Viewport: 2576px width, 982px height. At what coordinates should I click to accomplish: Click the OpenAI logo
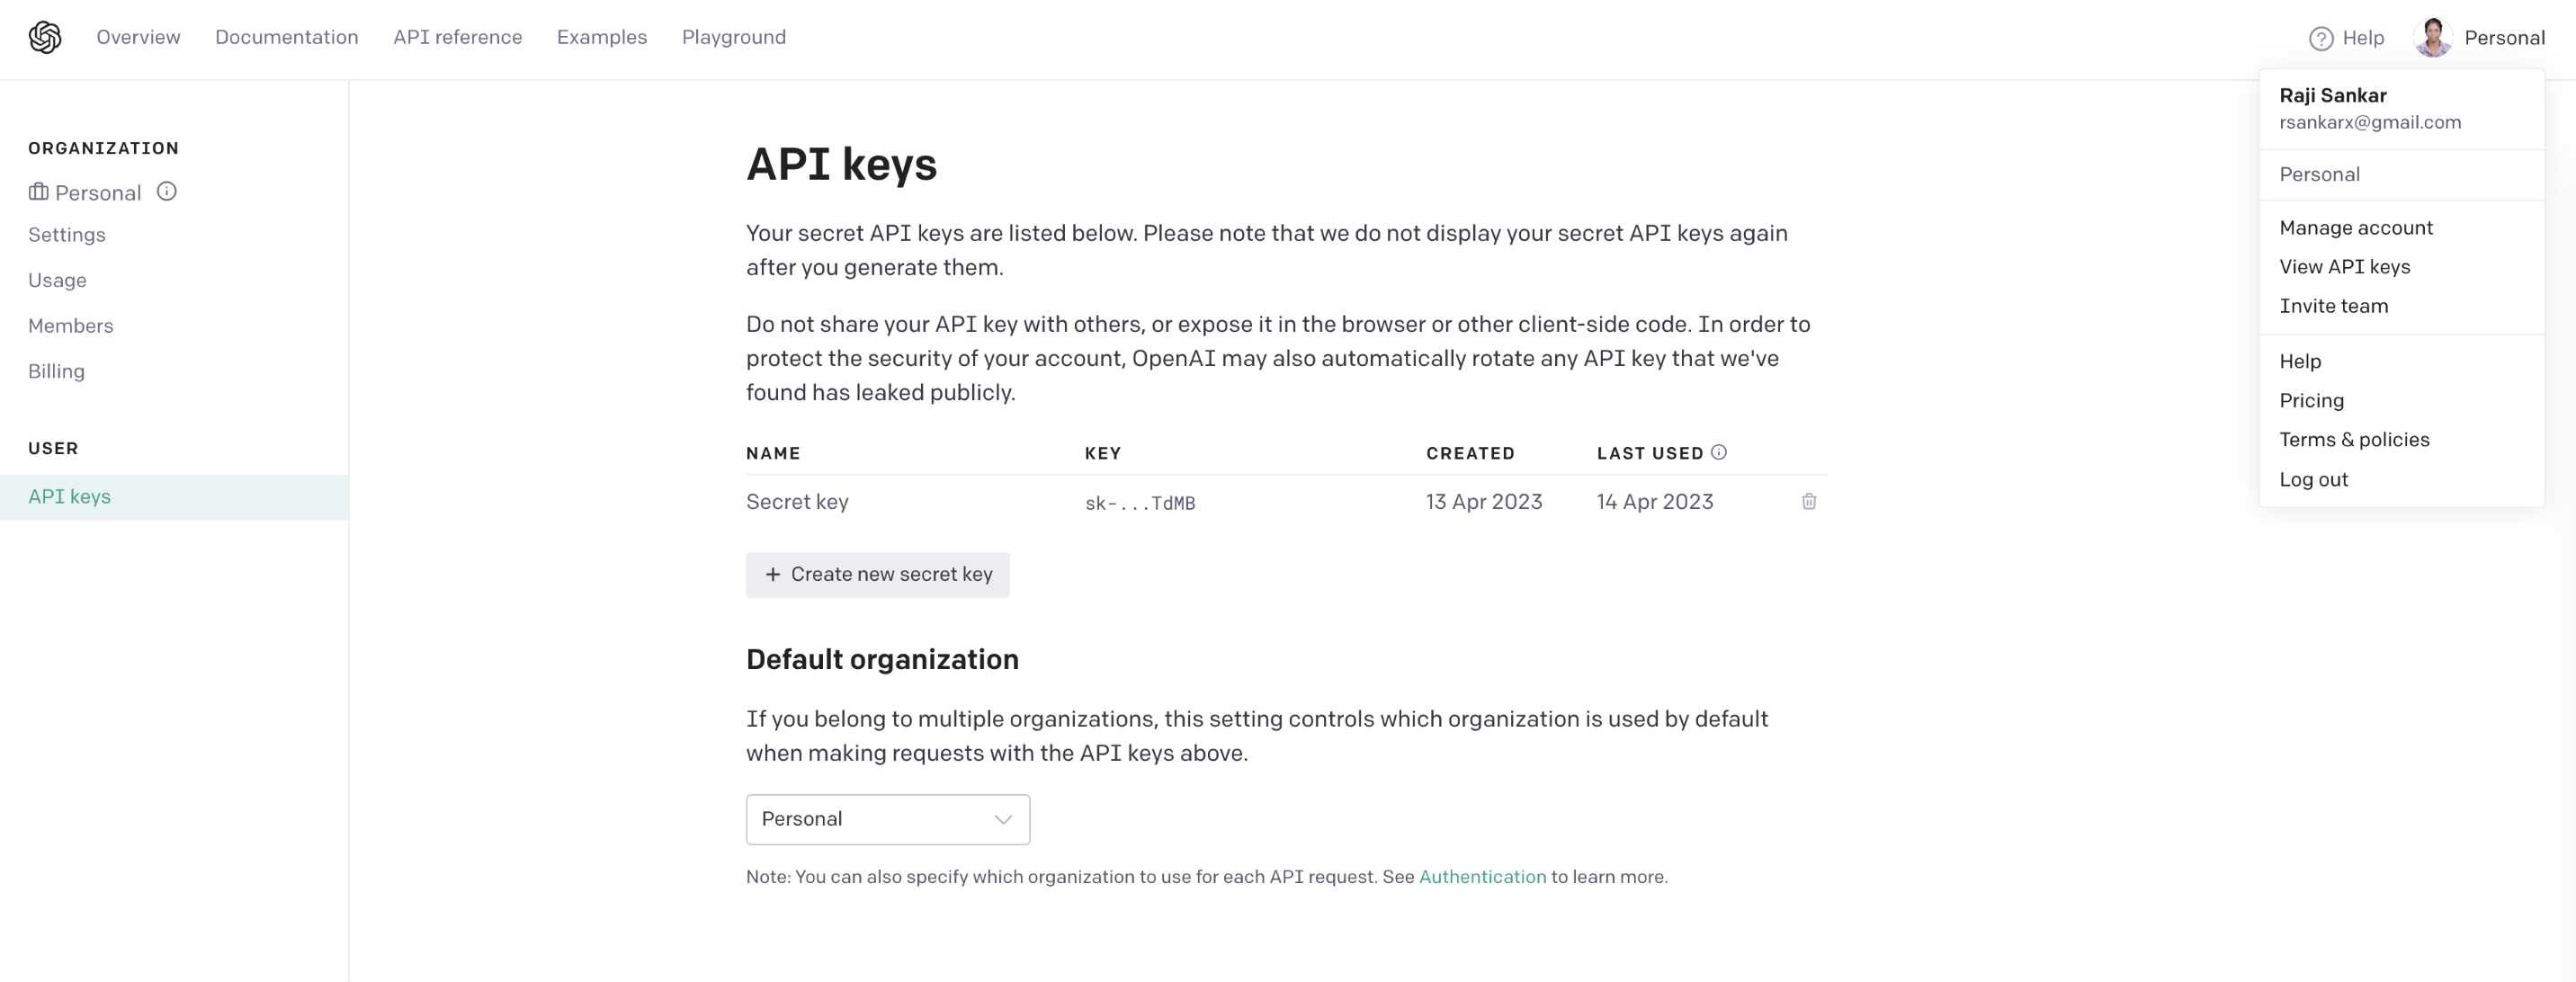tap(46, 36)
